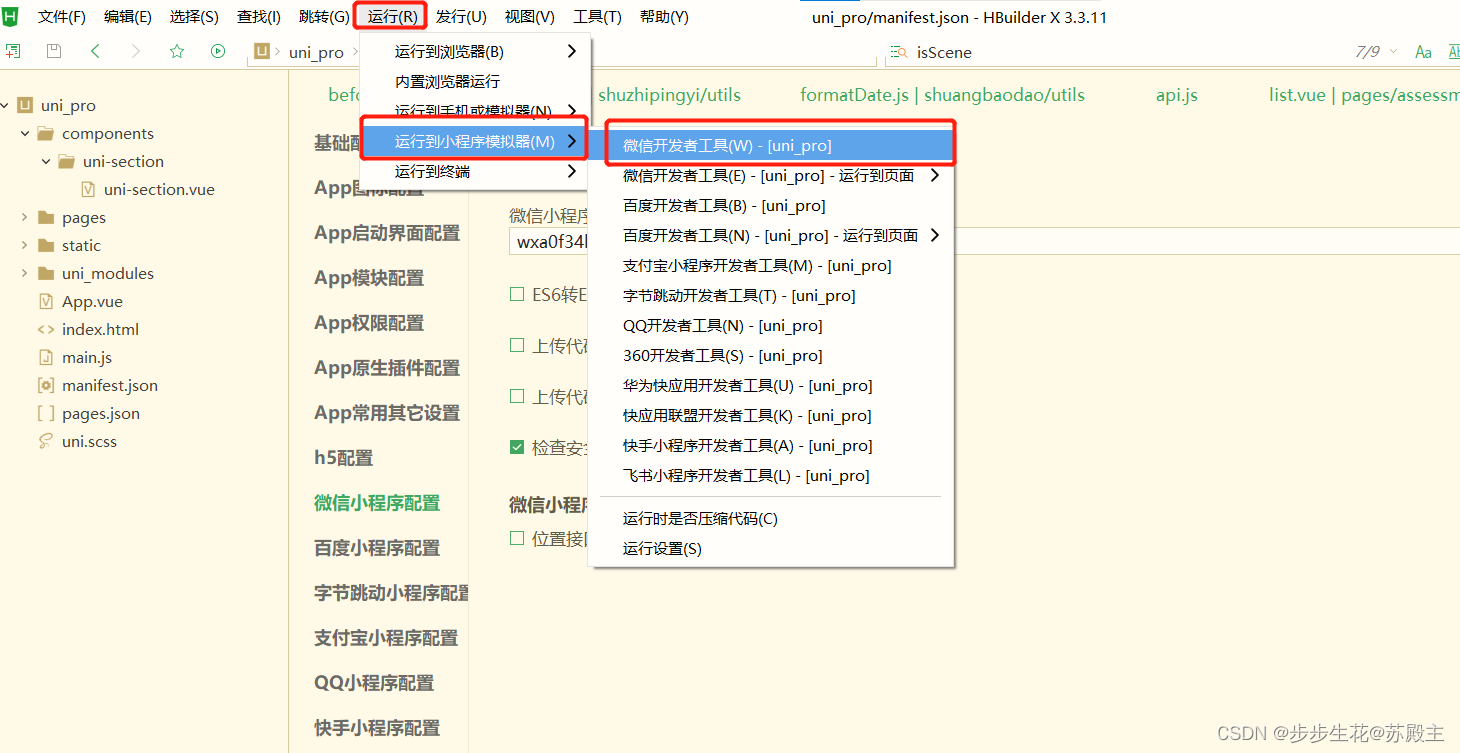Choose 飞书小程序开发者工具(L) entry

[x=771, y=475]
